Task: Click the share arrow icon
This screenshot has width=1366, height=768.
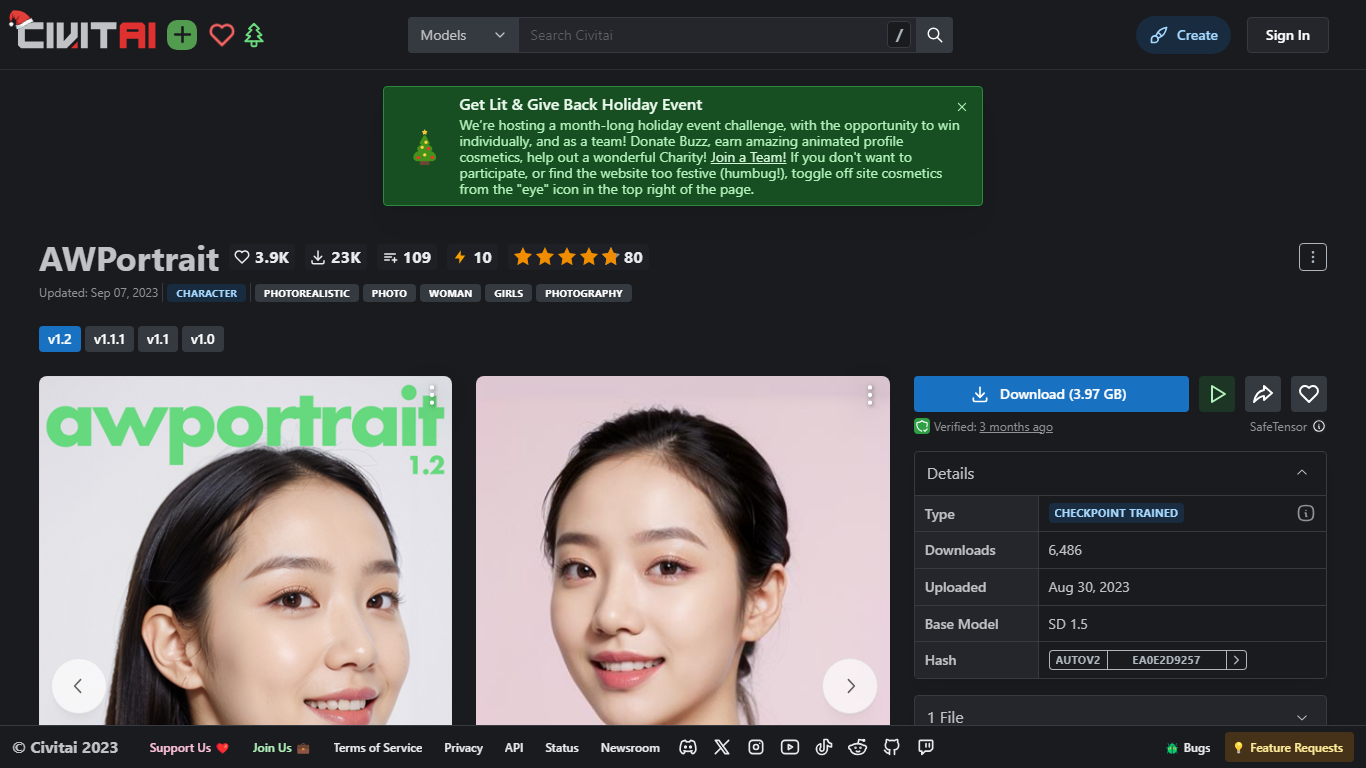Action: (x=1263, y=394)
